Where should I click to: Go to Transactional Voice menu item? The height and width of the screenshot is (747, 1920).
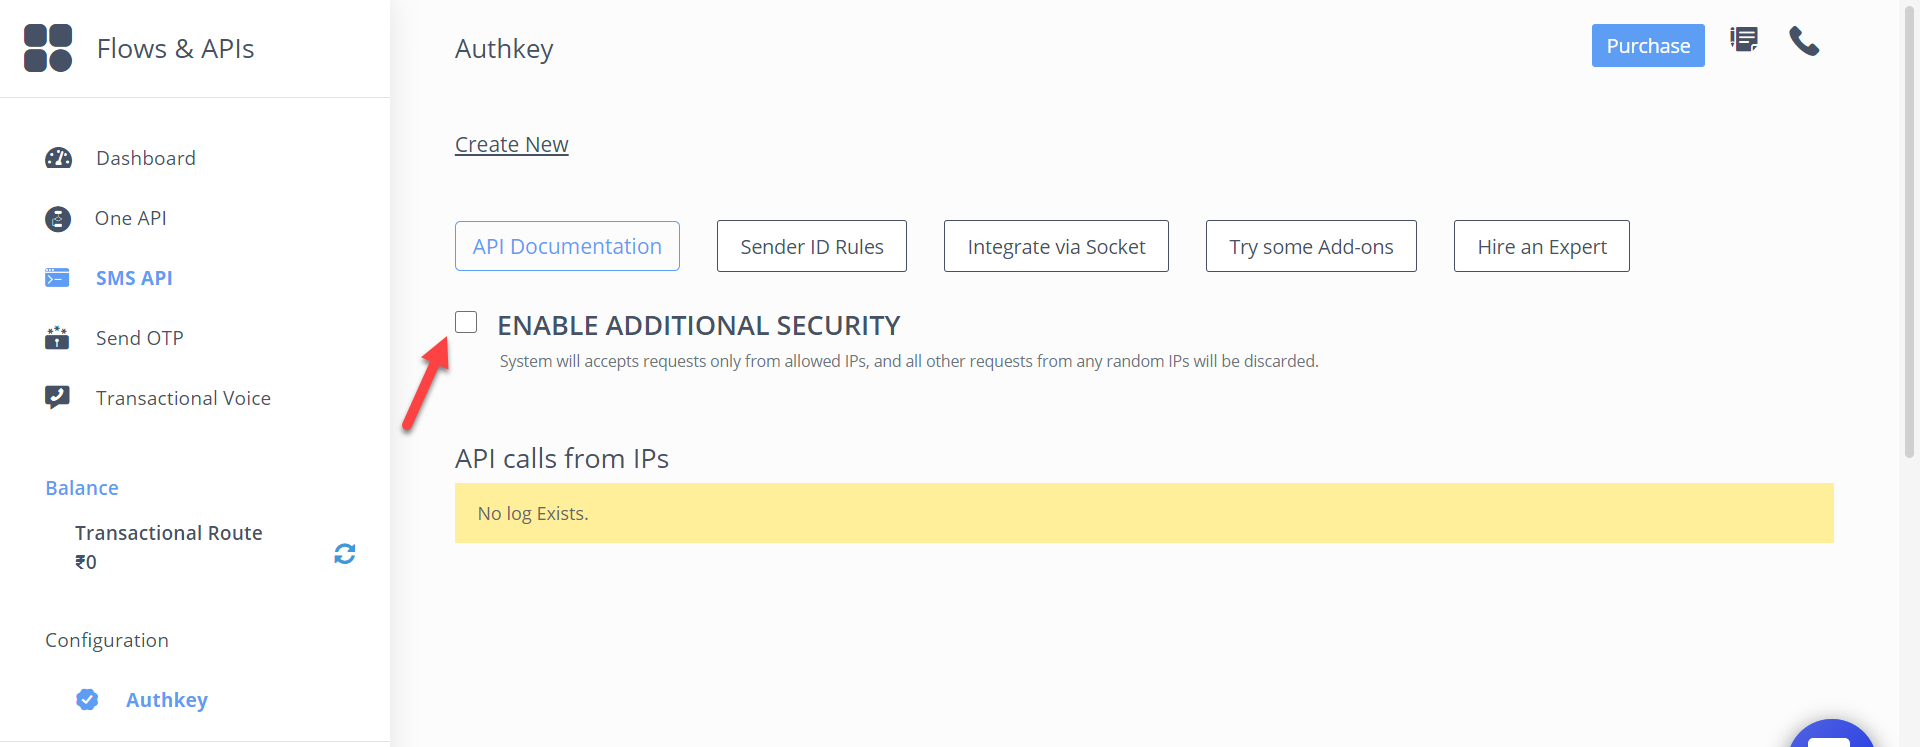[x=183, y=398]
